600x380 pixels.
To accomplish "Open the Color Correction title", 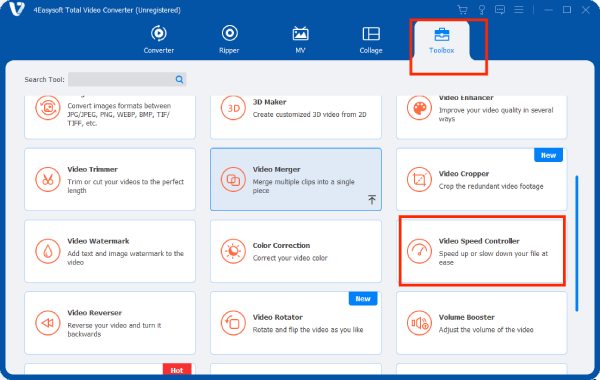I will [x=281, y=245].
